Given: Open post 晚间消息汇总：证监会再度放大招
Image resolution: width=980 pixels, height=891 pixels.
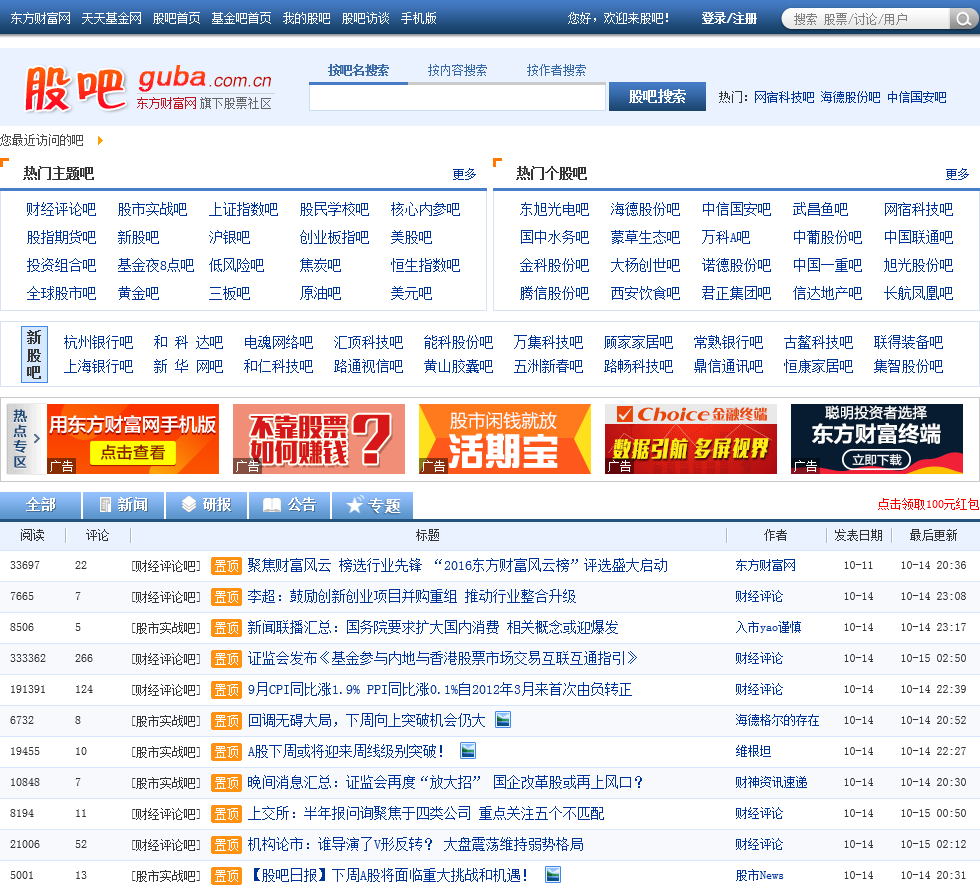Looking at the screenshot, I should pos(445,782).
